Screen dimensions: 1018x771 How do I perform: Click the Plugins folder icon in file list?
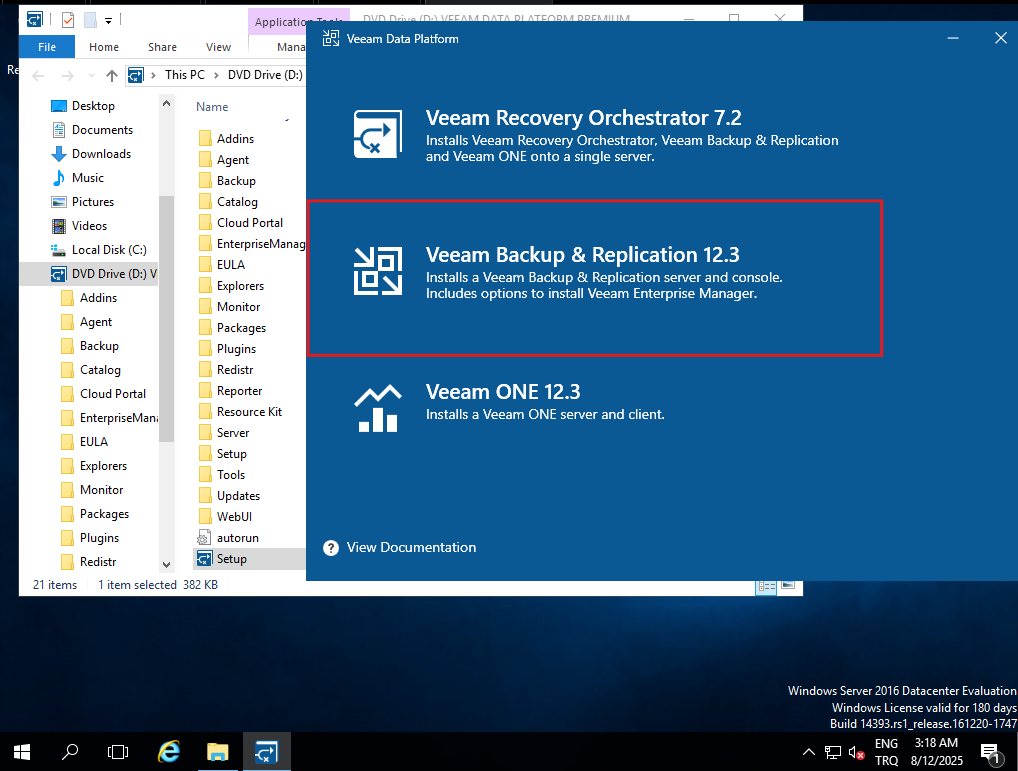(205, 349)
